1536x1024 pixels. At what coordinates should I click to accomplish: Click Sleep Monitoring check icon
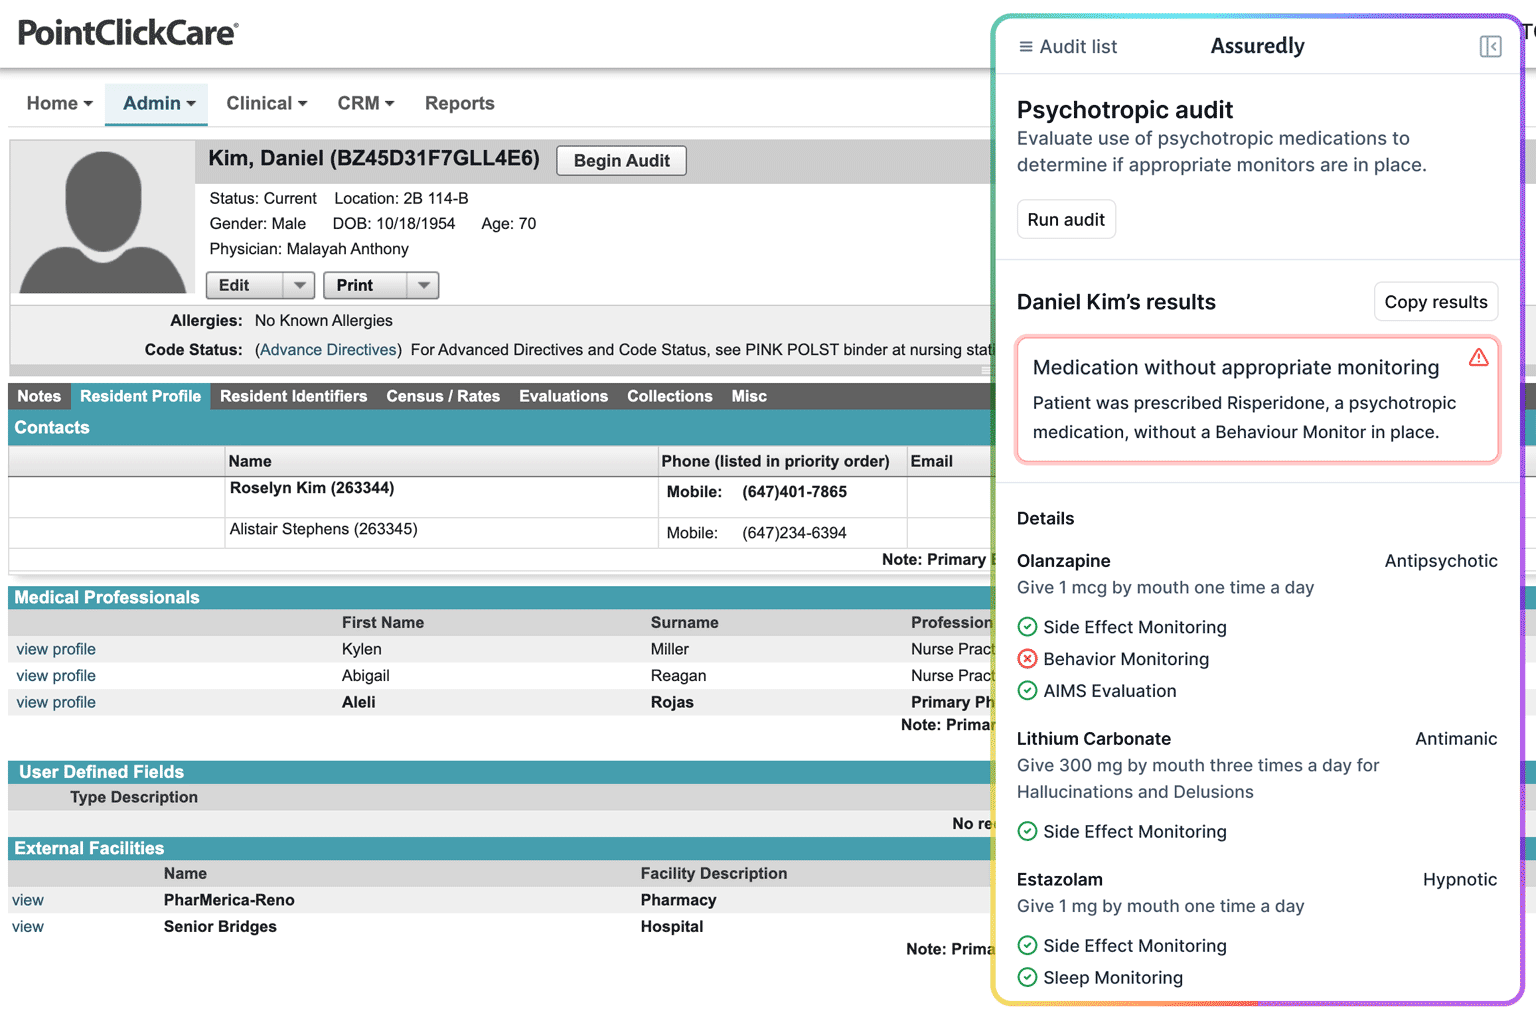coord(1027,978)
